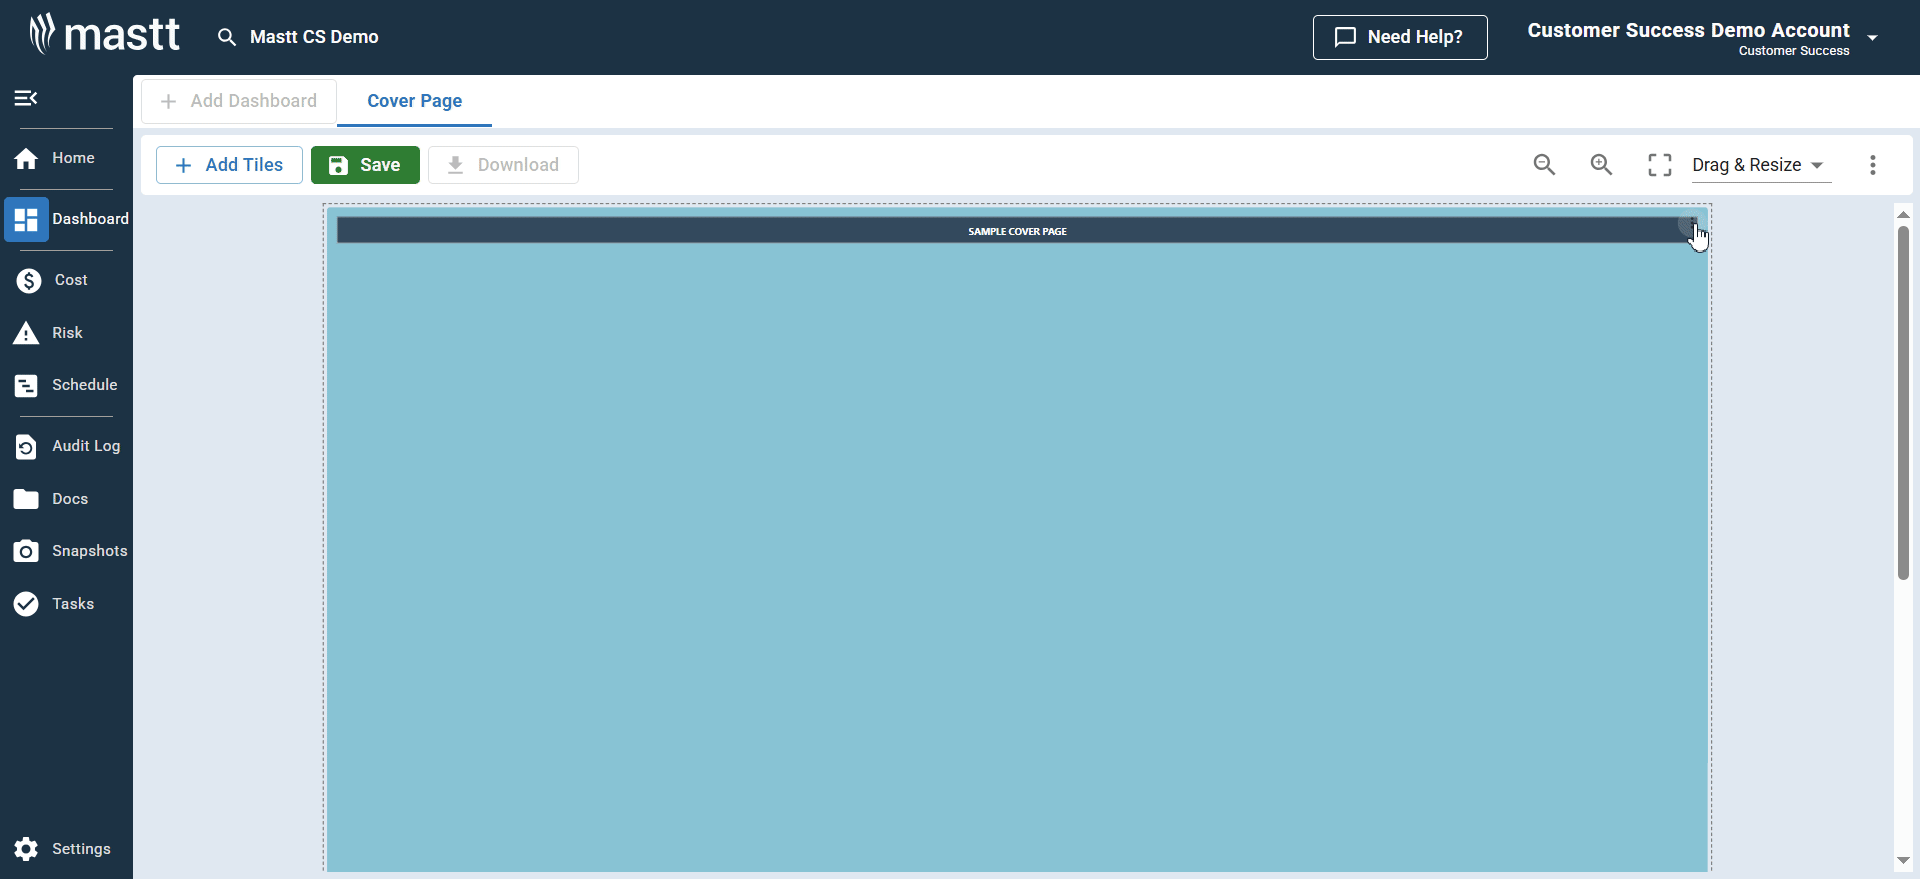Open the Audit Log
The image size is (1920, 879).
click(x=66, y=446)
